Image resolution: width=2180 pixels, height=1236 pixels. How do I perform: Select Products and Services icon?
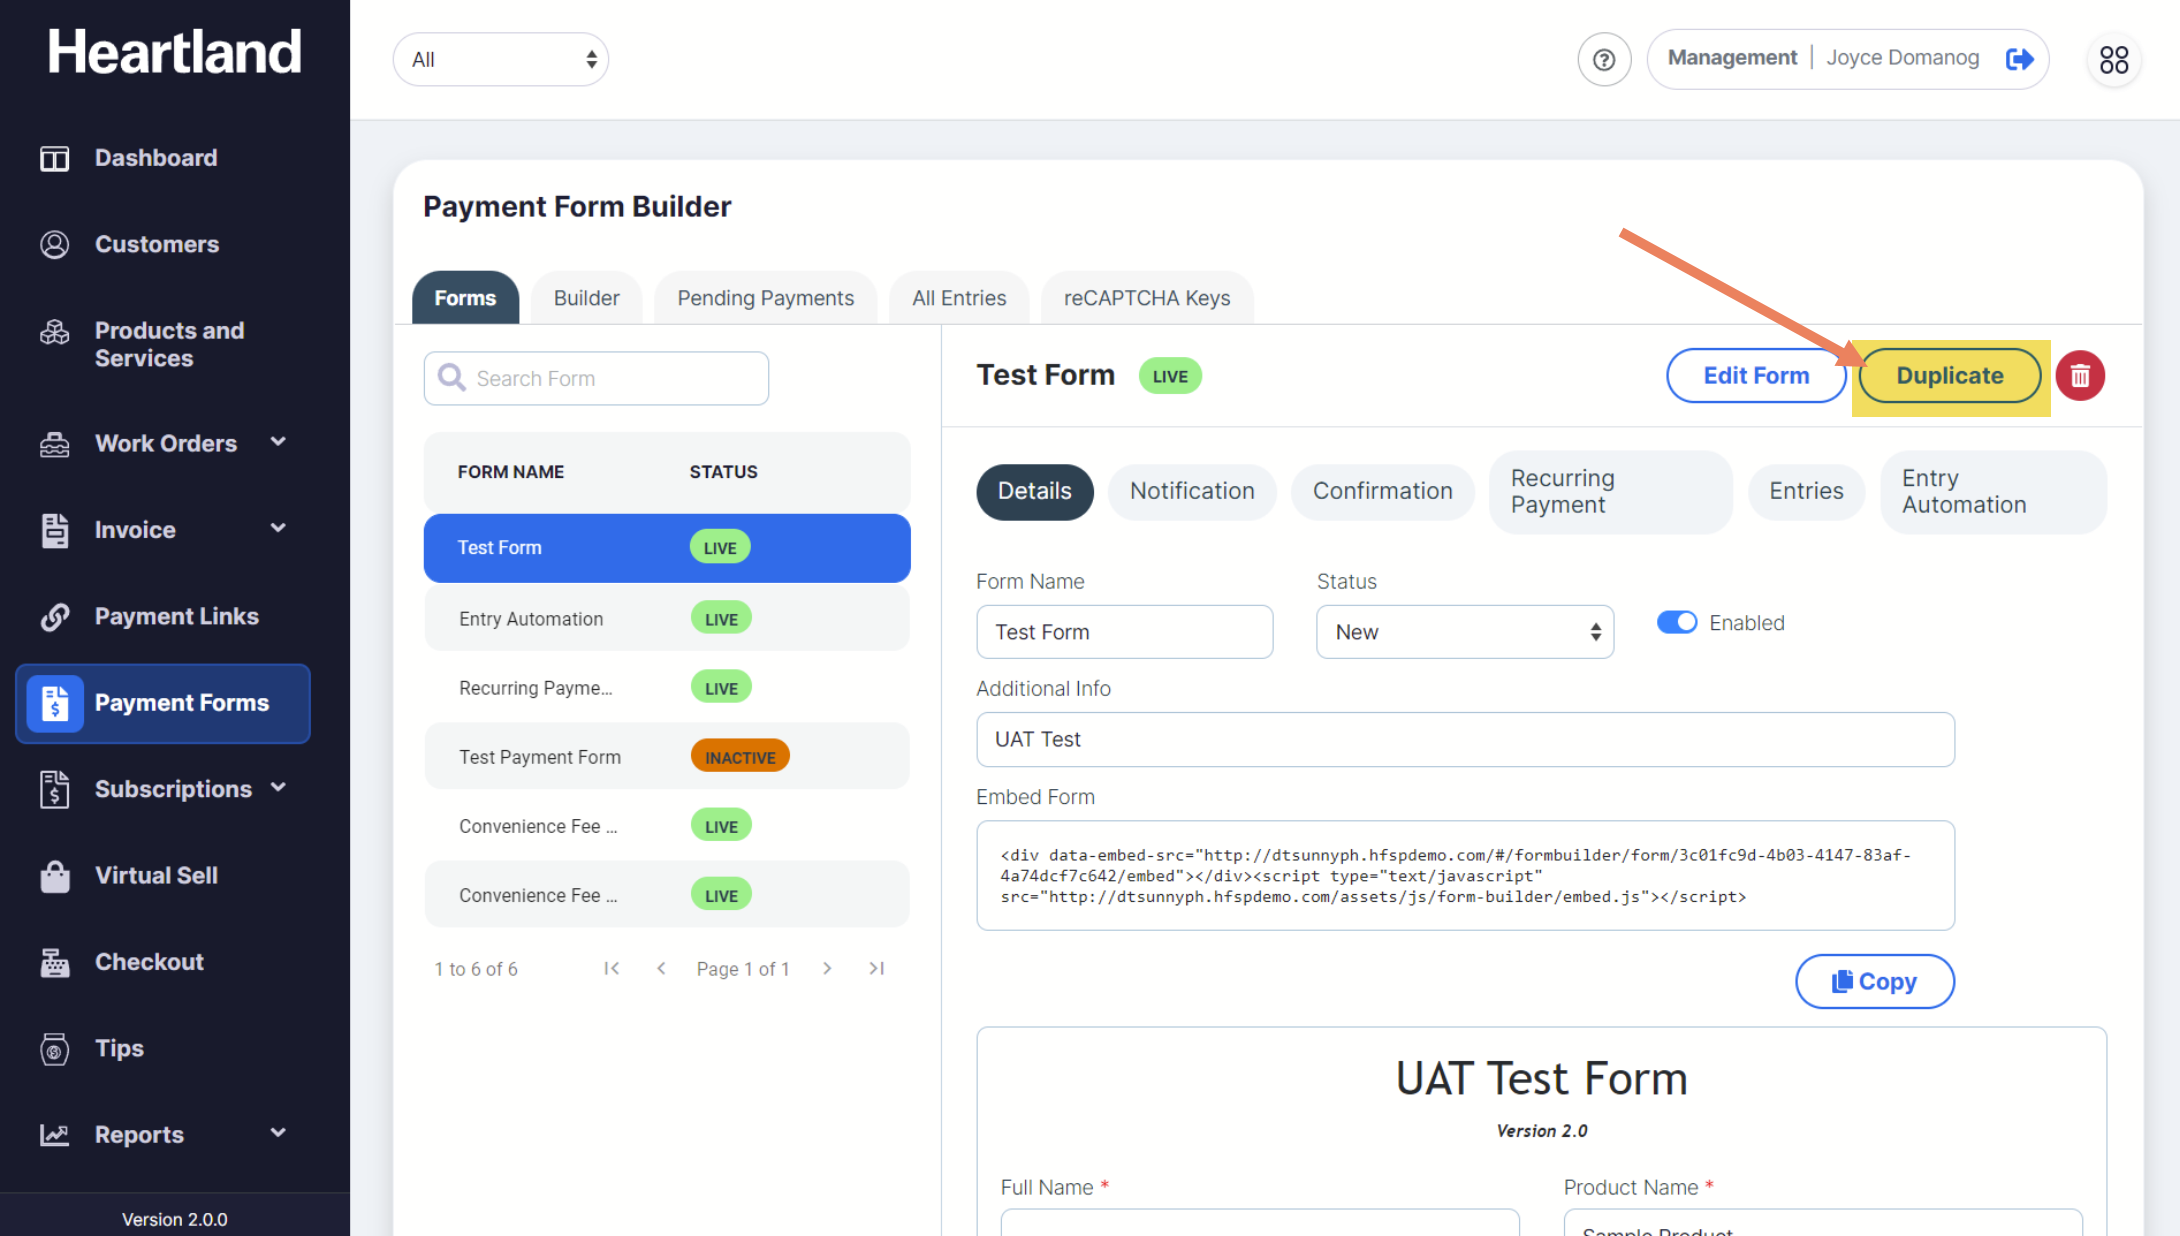click(54, 332)
